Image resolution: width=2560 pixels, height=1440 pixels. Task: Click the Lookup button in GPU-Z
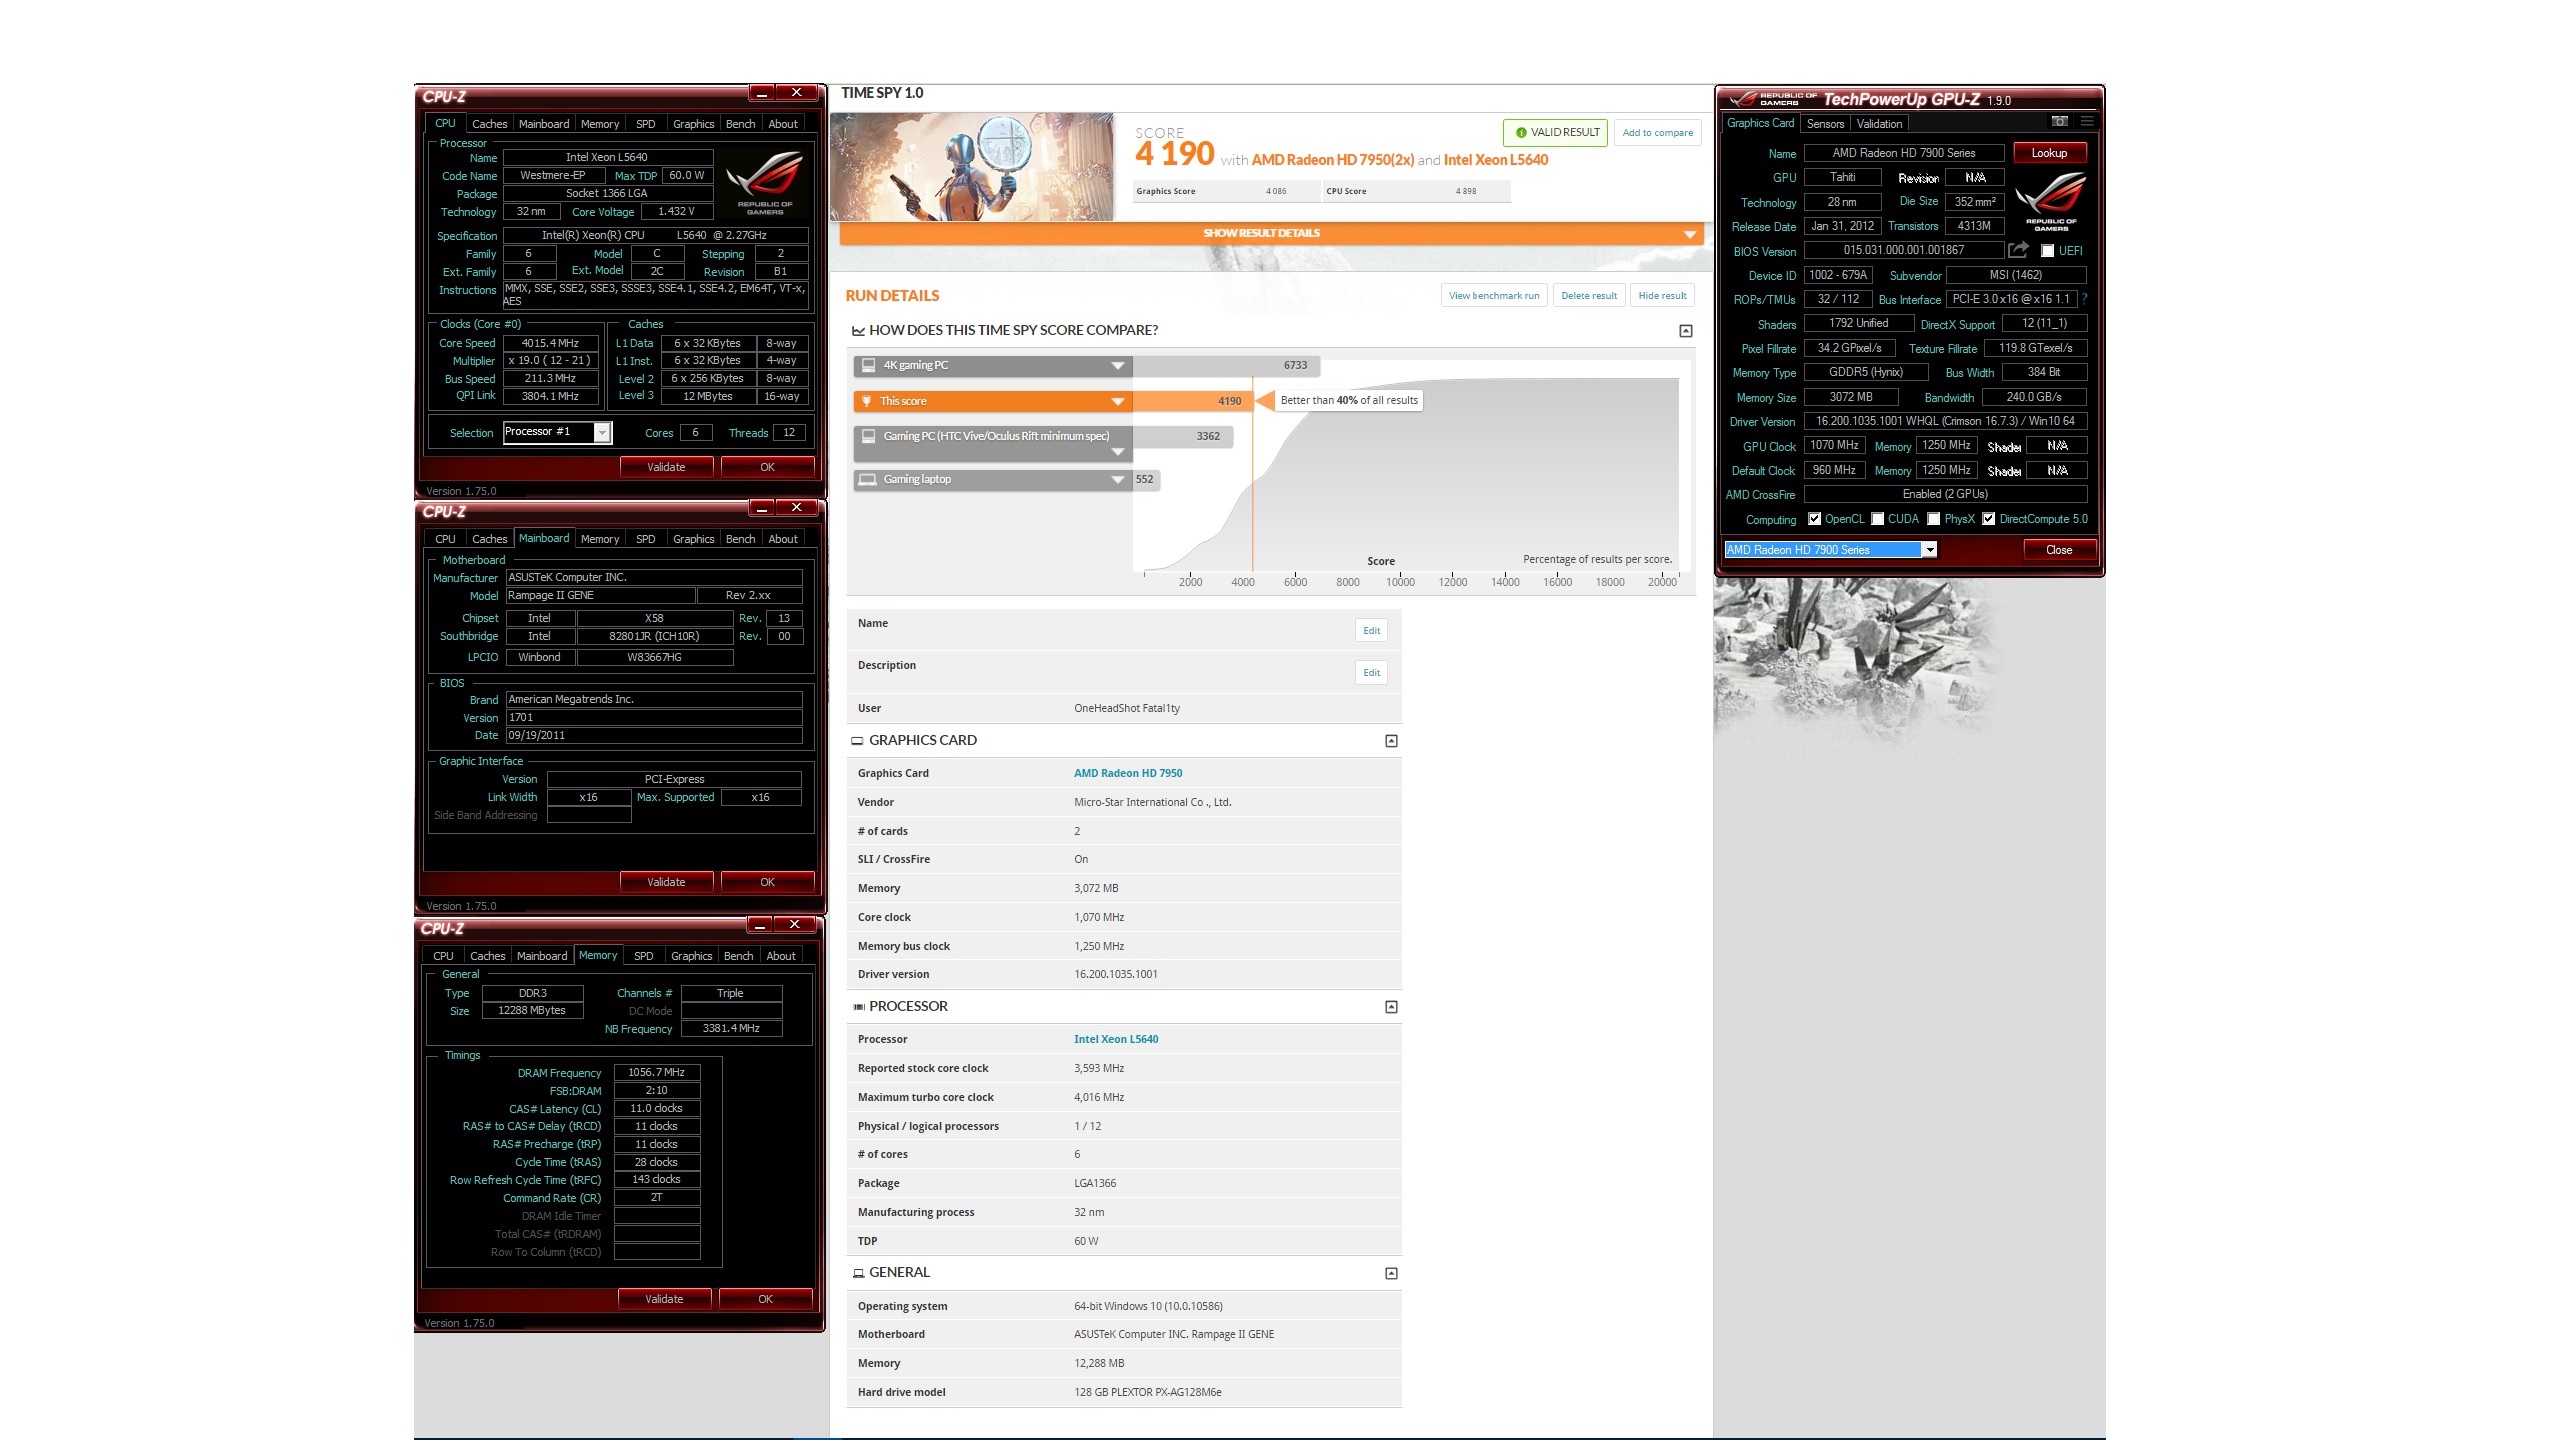point(2049,153)
